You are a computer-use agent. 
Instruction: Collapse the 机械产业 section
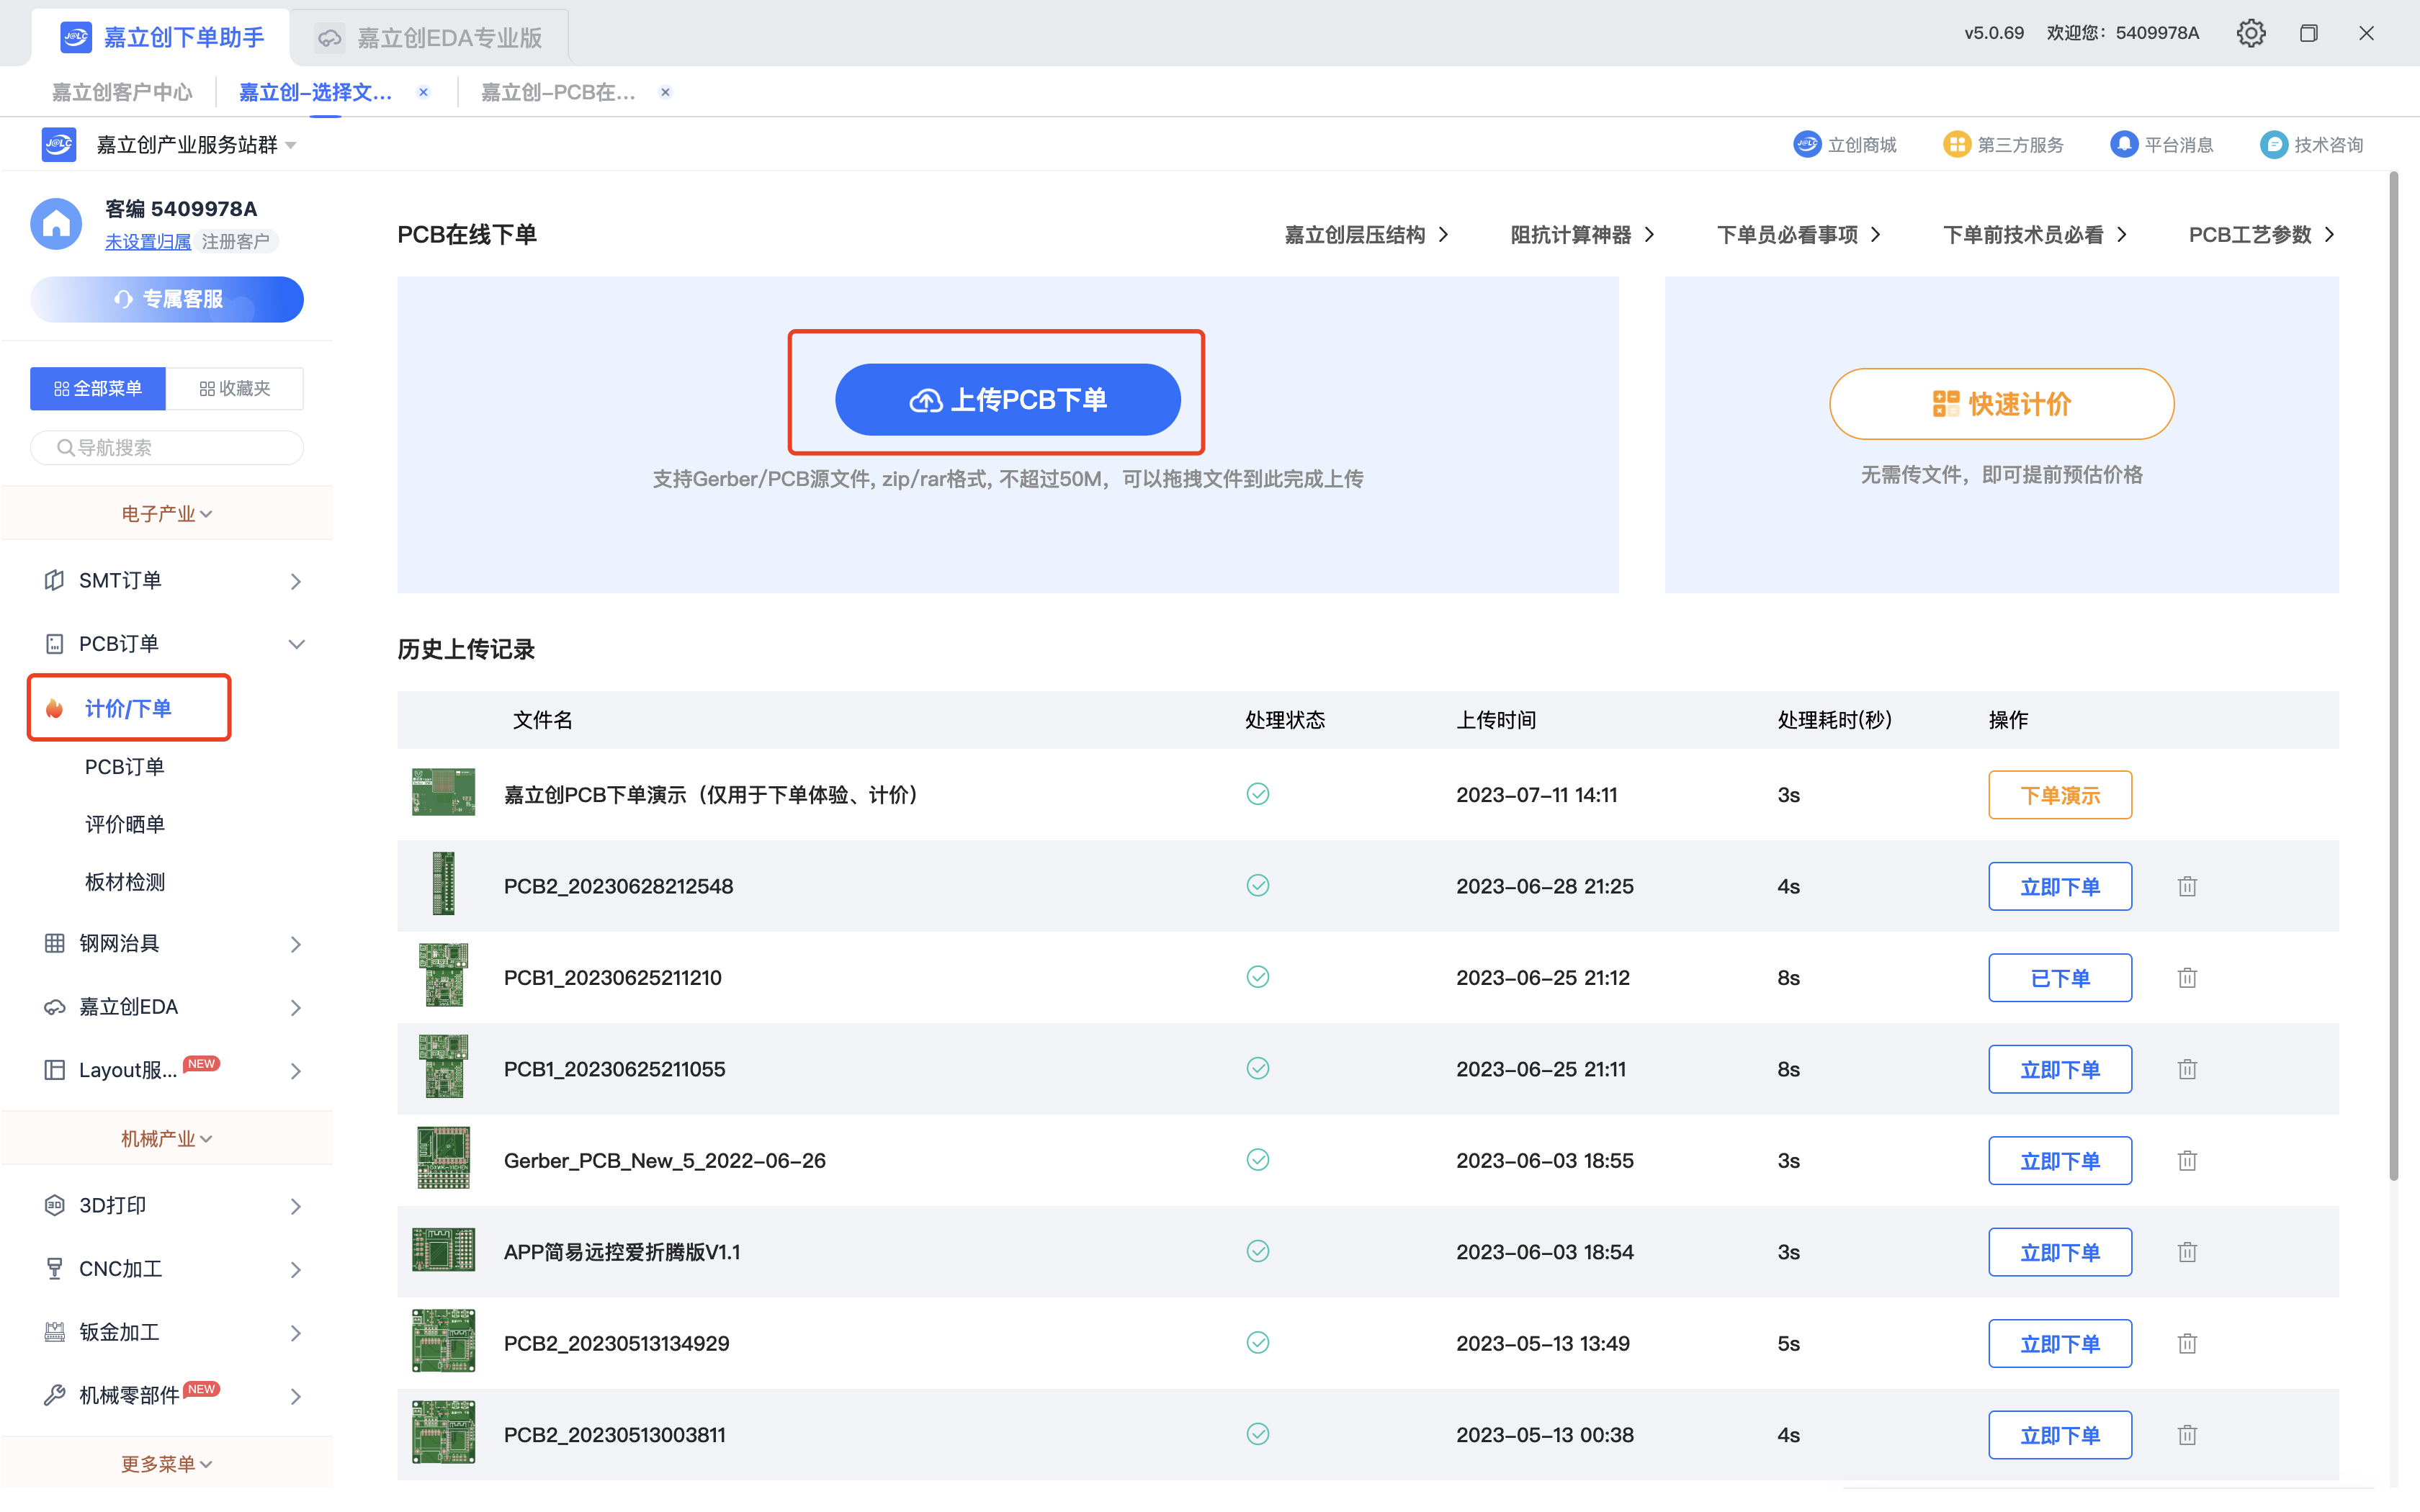[x=166, y=1138]
